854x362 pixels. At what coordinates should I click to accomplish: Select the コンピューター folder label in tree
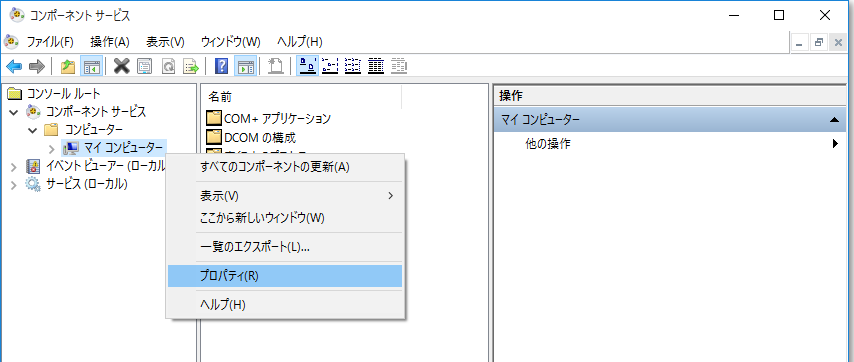94,130
